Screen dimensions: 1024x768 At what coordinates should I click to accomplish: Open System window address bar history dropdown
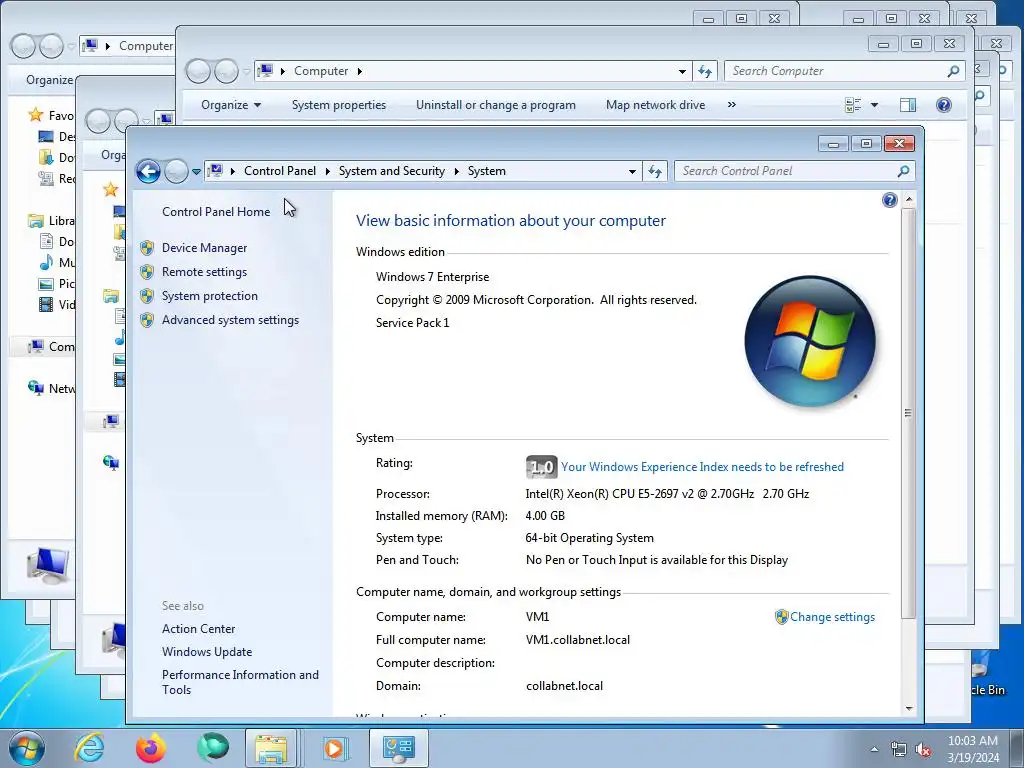(x=632, y=172)
